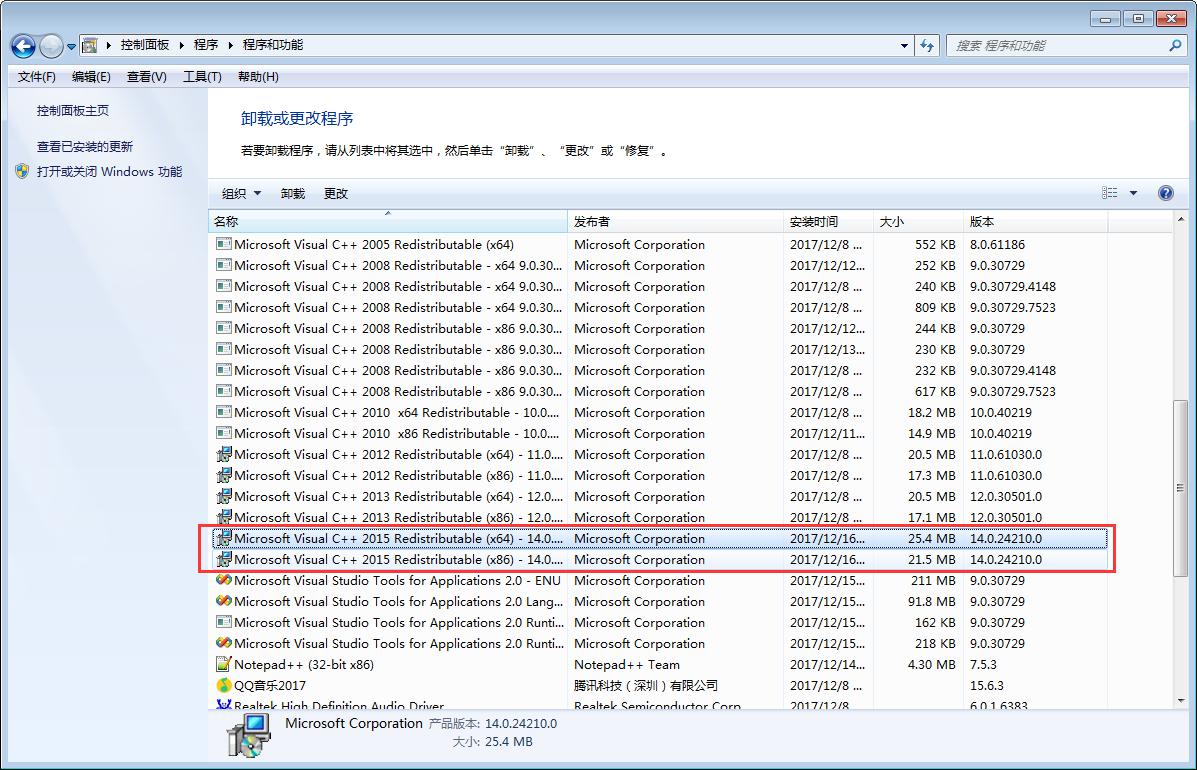Click icon of Tools for Applications 2.0 - ENU
Image resolution: width=1197 pixels, height=770 pixels.
pyautogui.click(x=224, y=580)
